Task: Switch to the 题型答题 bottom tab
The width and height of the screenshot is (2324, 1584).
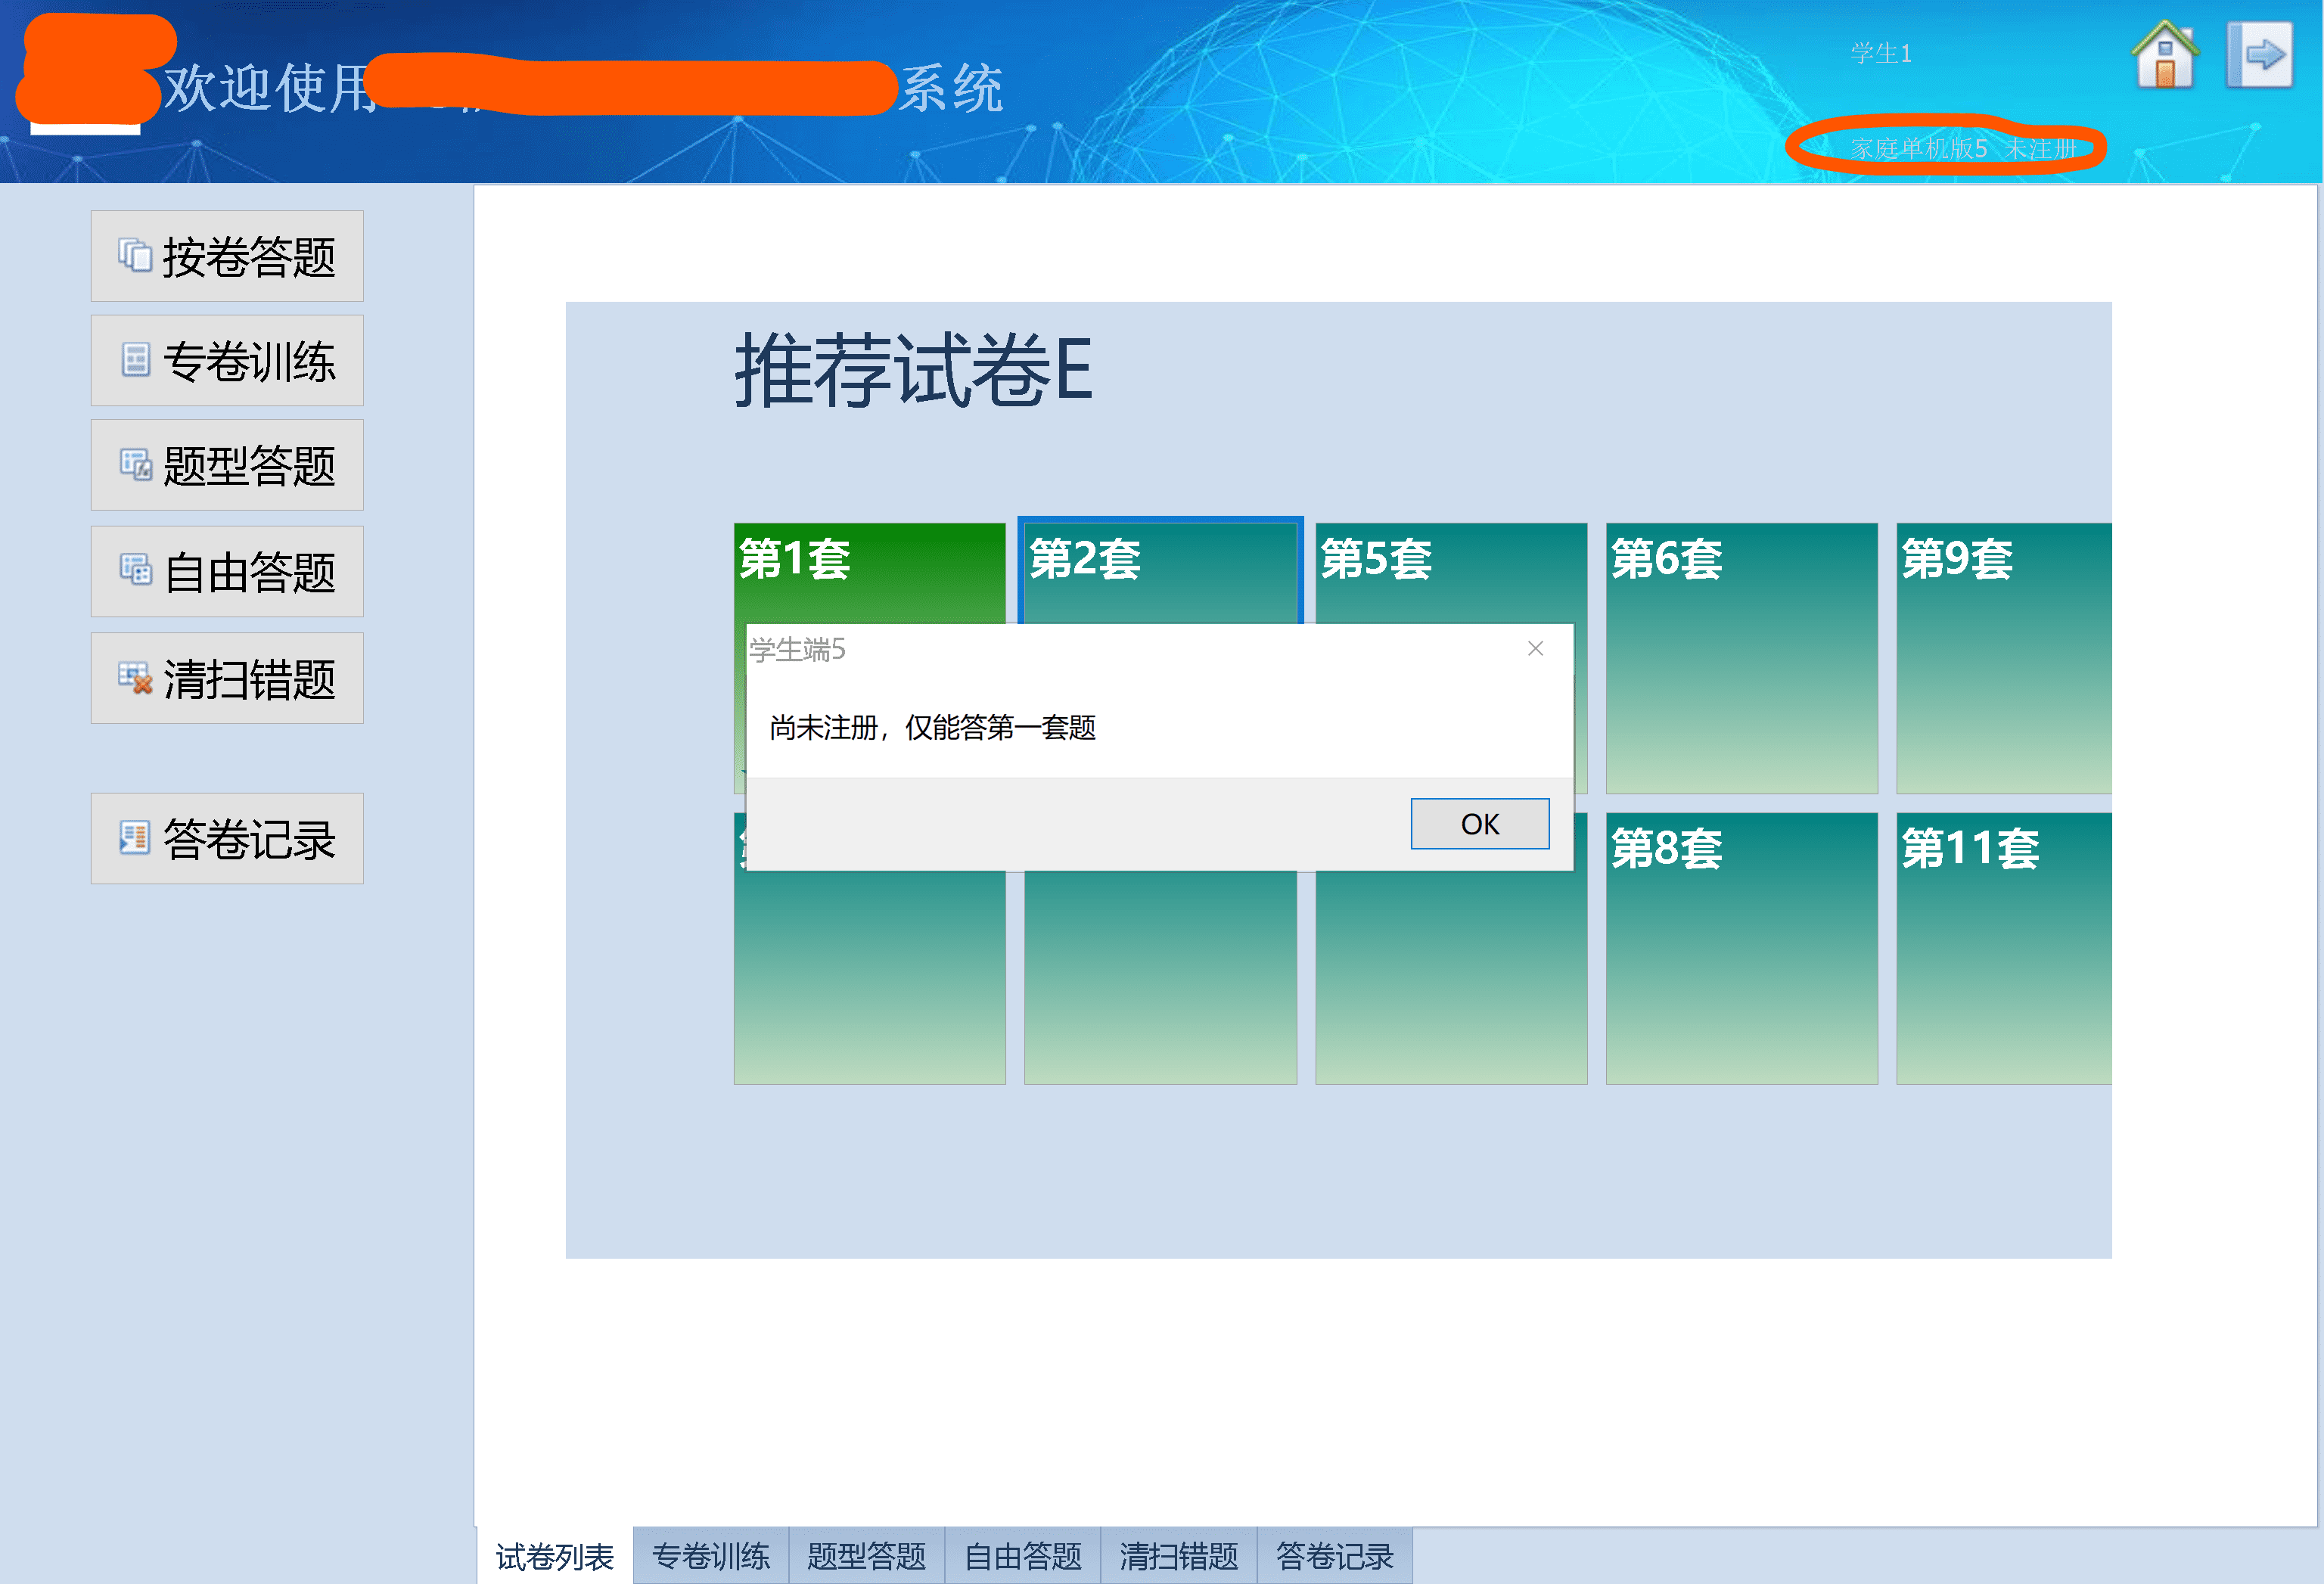Action: tap(867, 1556)
